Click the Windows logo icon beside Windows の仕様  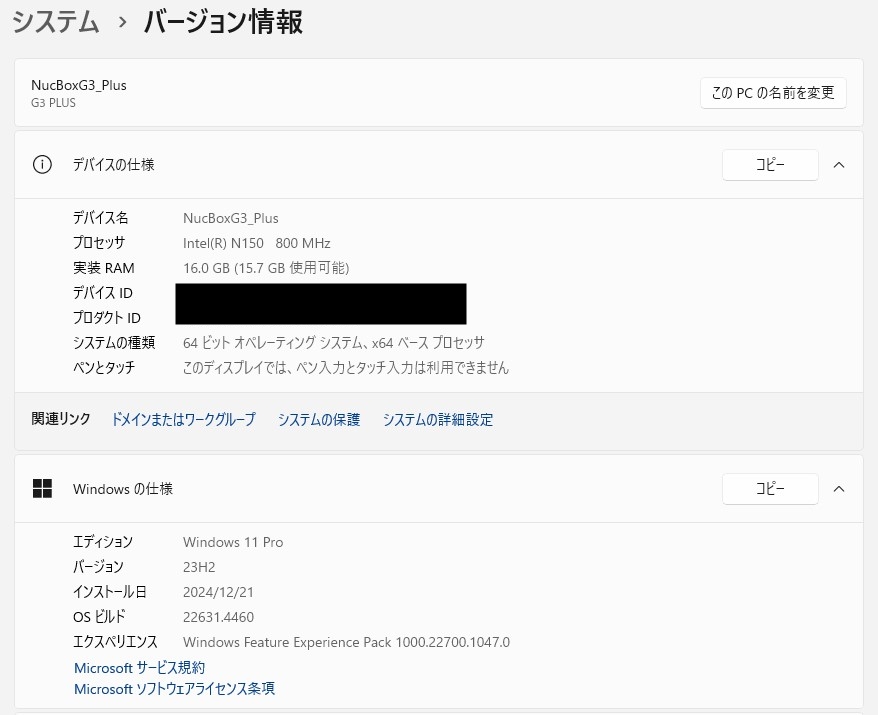tap(42, 489)
